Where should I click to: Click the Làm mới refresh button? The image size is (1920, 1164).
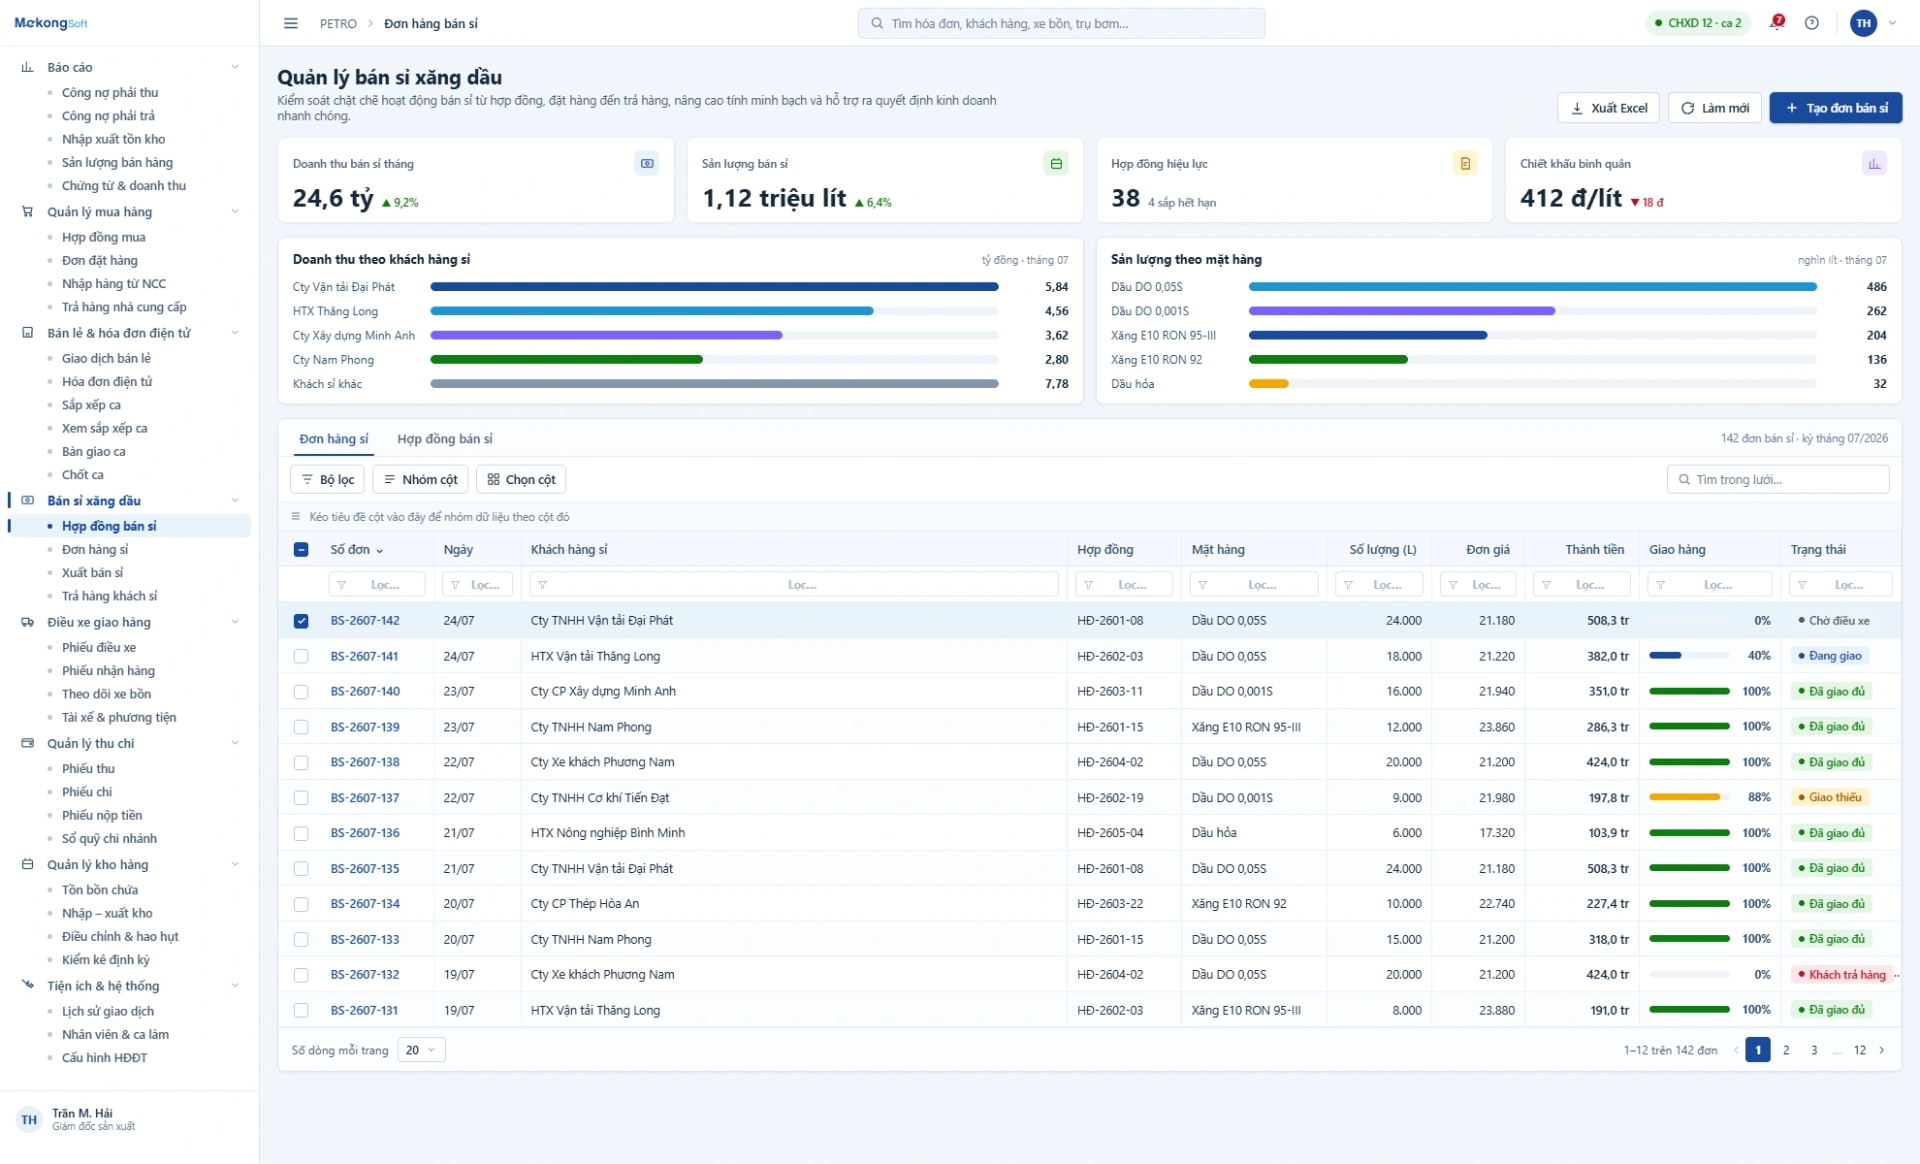pyautogui.click(x=1715, y=108)
